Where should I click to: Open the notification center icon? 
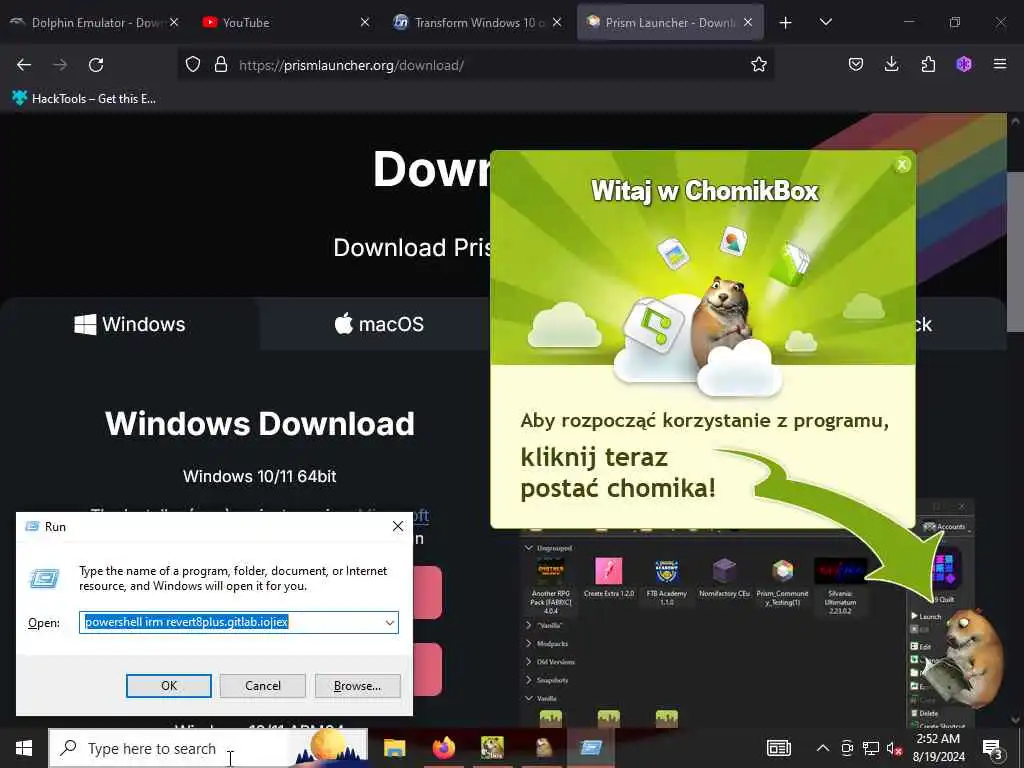click(x=993, y=748)
